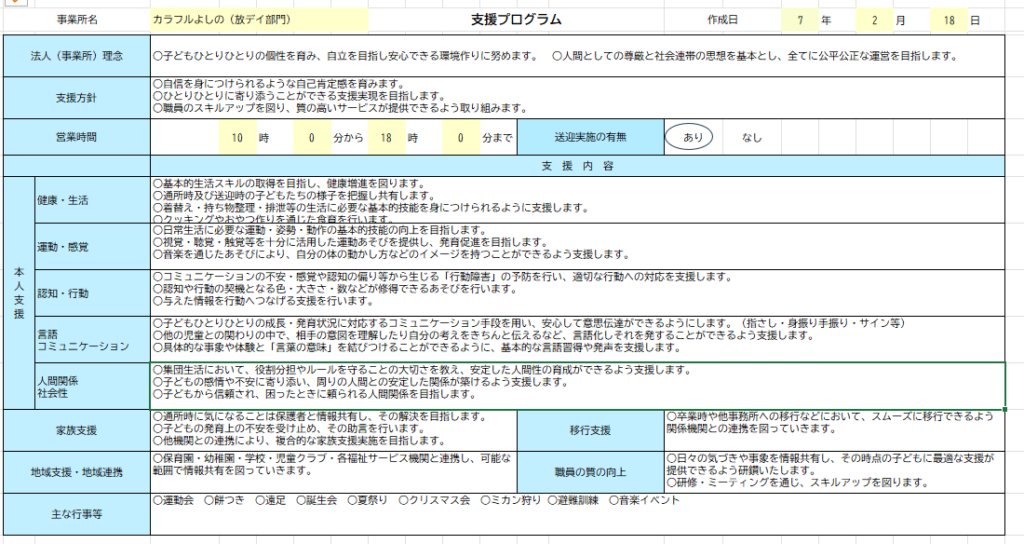Screen dimensions: 1024x544
Task: Click text starting 保育園・幼稚園・学校
Action: [334, 464]
